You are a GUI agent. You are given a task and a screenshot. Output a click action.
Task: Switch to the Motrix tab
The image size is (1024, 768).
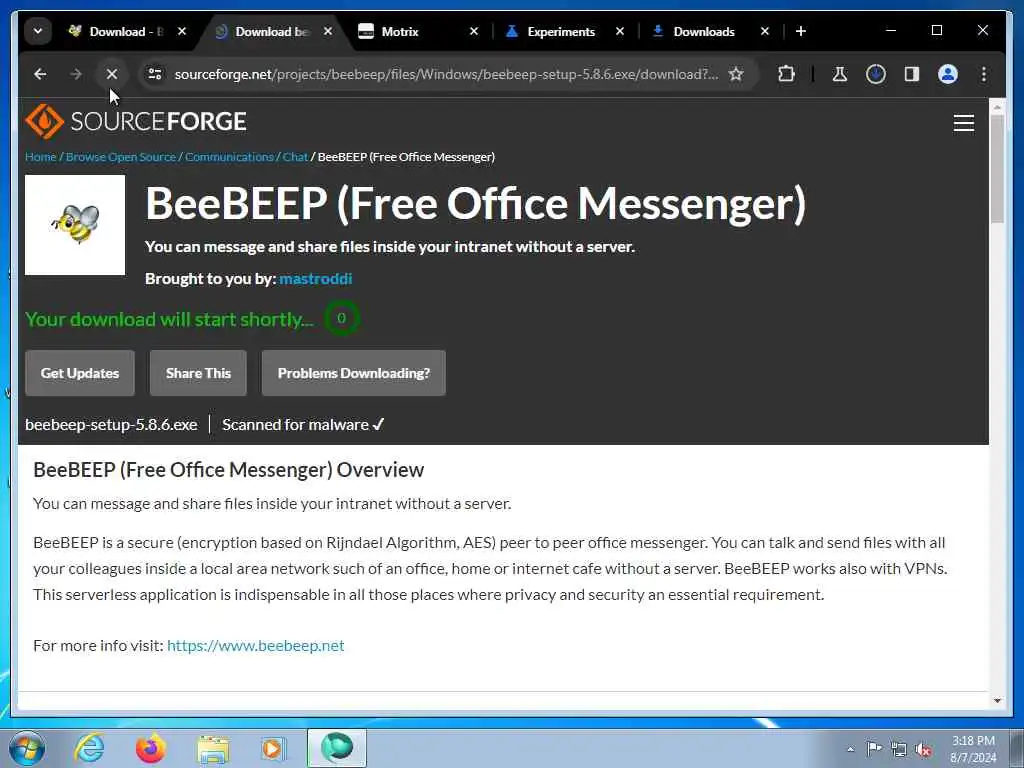coord(418,31)
